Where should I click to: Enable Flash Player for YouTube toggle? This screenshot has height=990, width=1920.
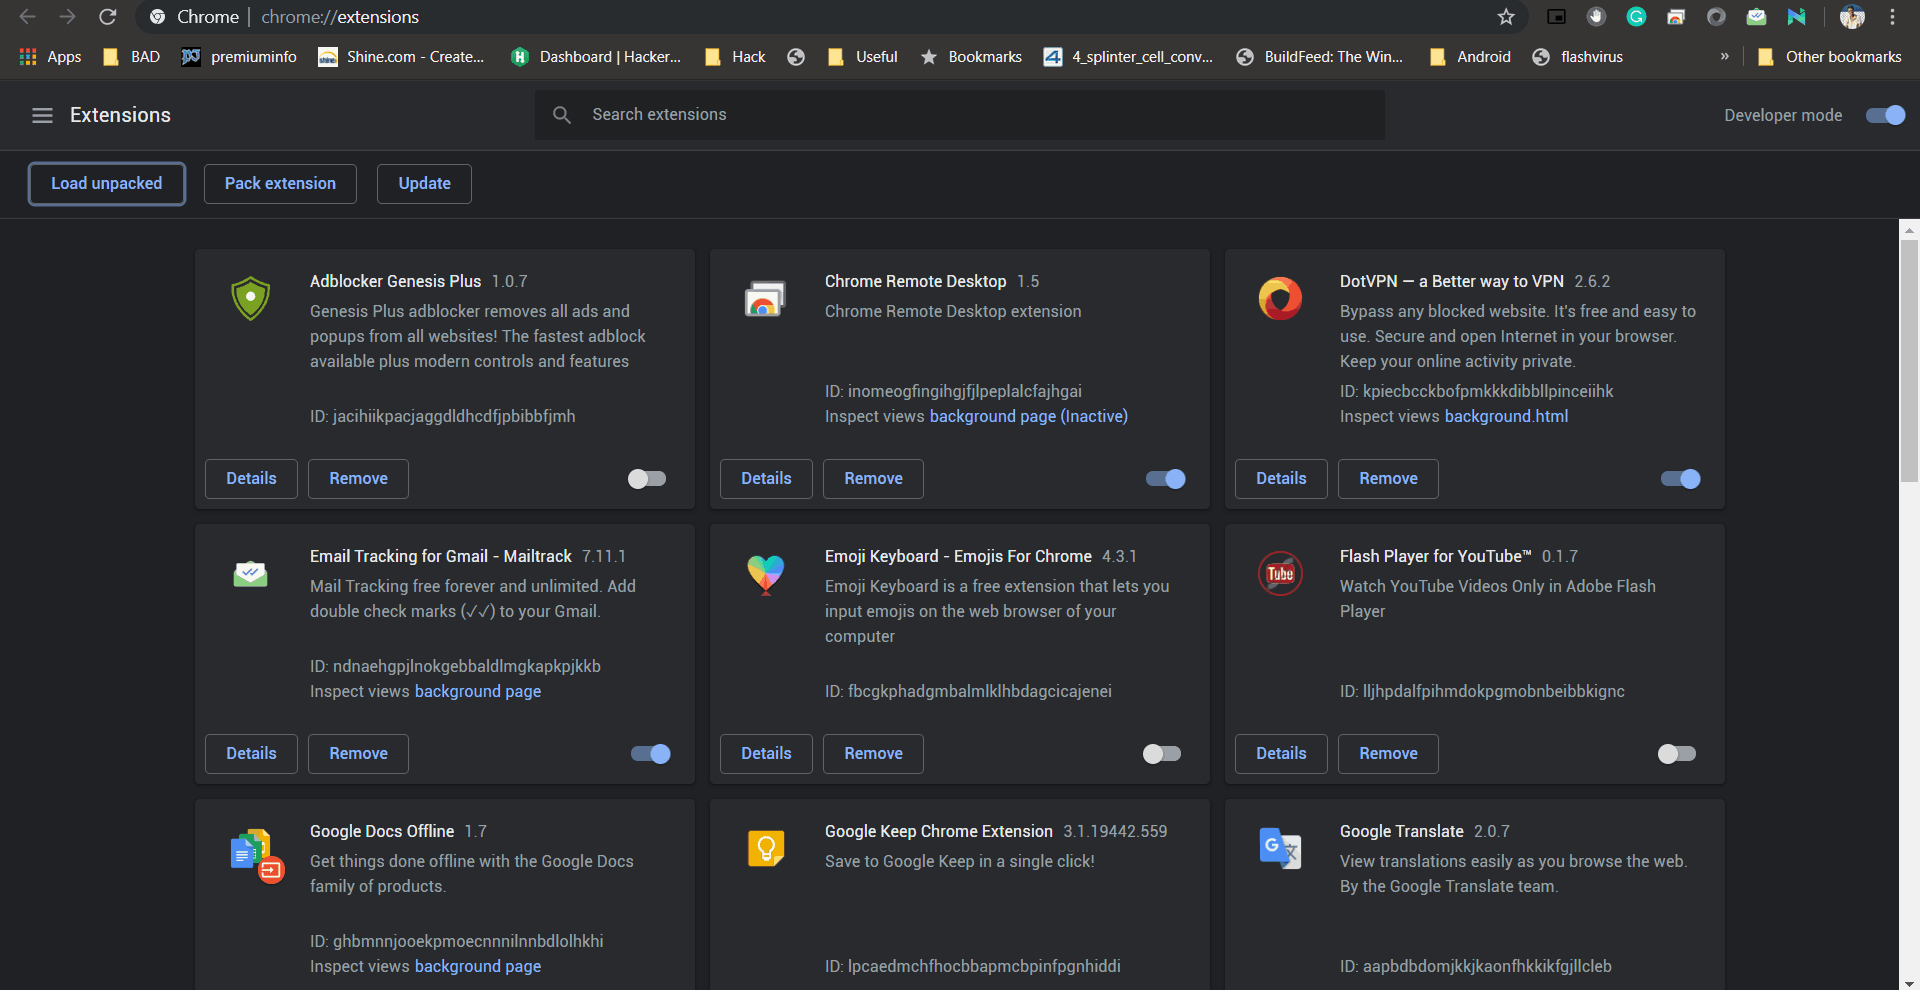tap(1677, 754)
